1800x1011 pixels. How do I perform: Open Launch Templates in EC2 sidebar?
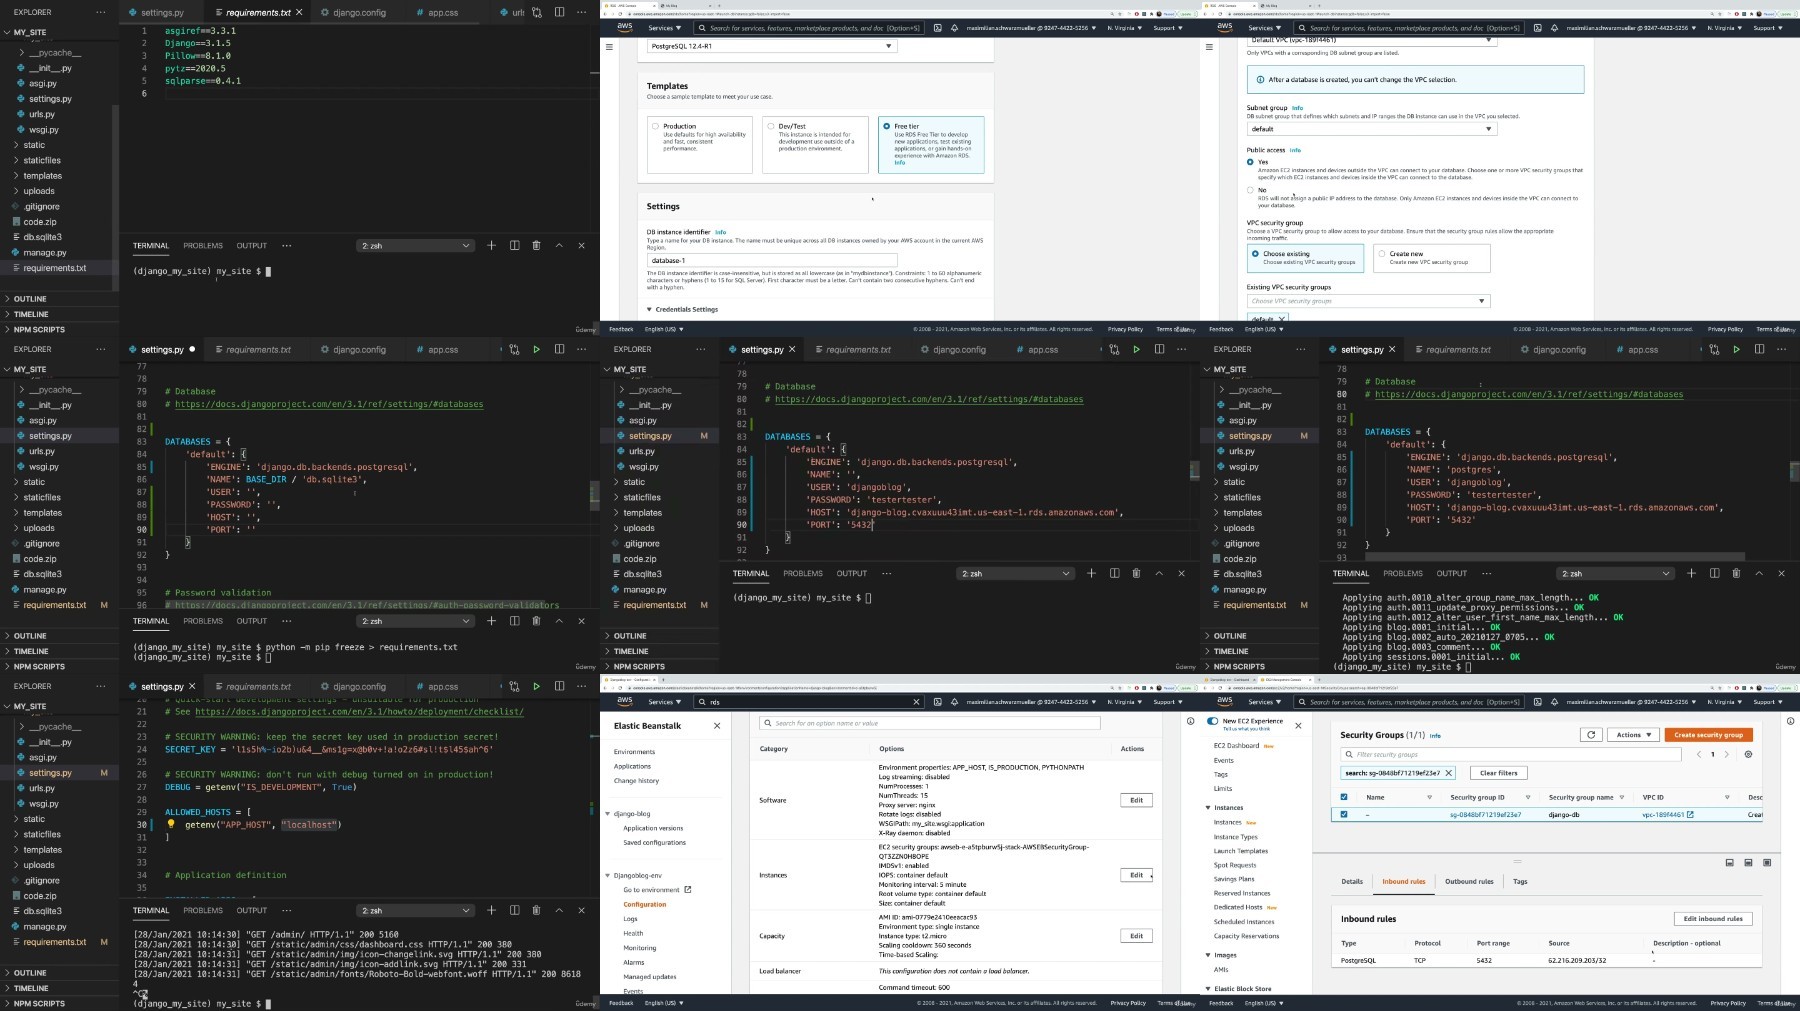pyautogui.click(x=1240, y=851)
